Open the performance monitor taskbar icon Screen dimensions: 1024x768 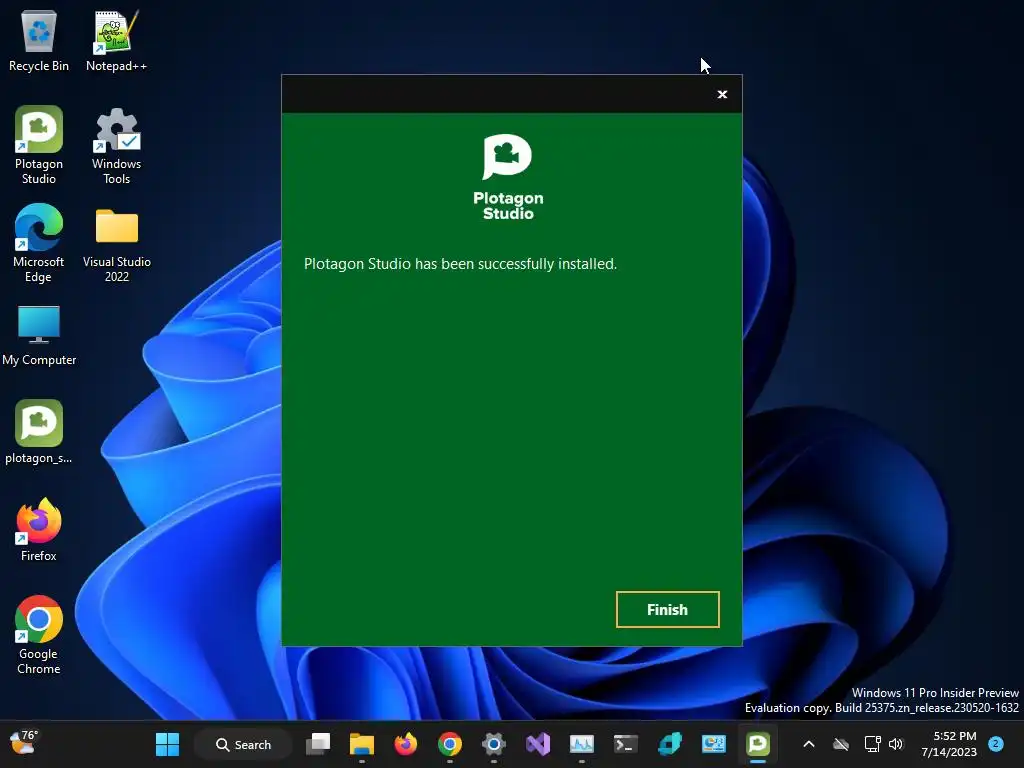tap(582, 744)
